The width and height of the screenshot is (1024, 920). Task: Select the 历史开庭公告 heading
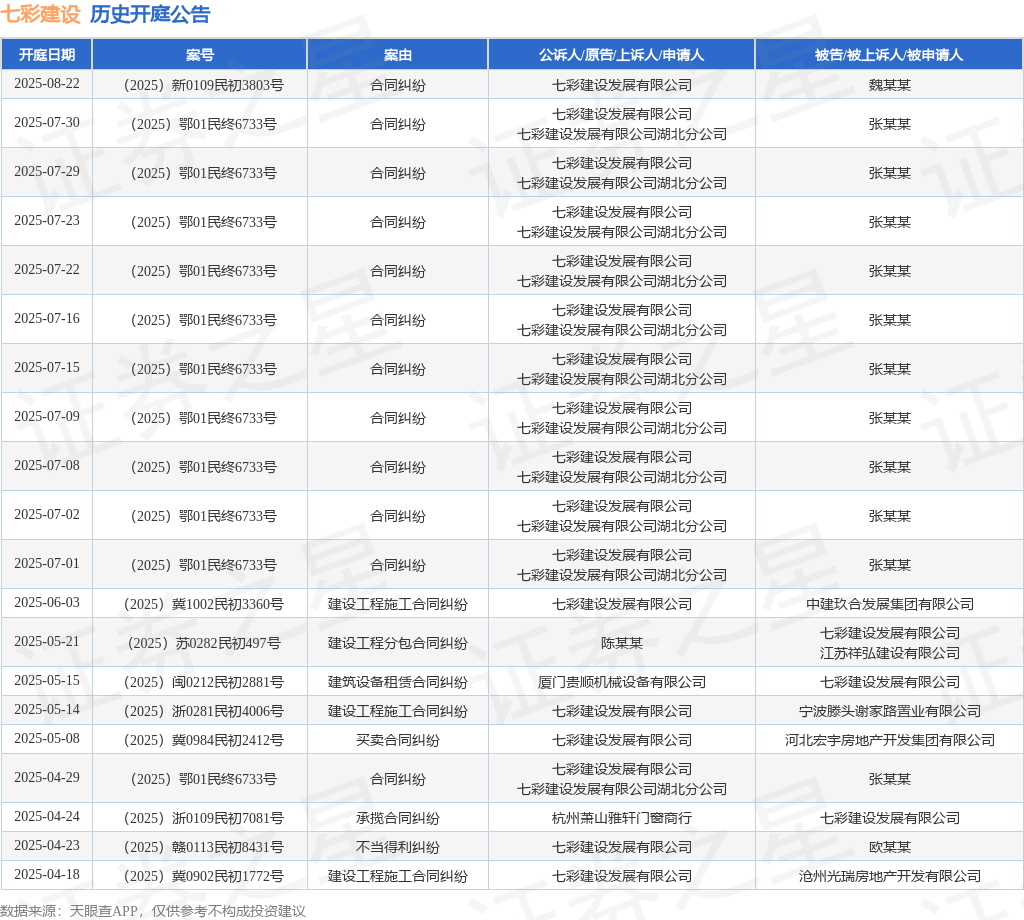(150, 14)
